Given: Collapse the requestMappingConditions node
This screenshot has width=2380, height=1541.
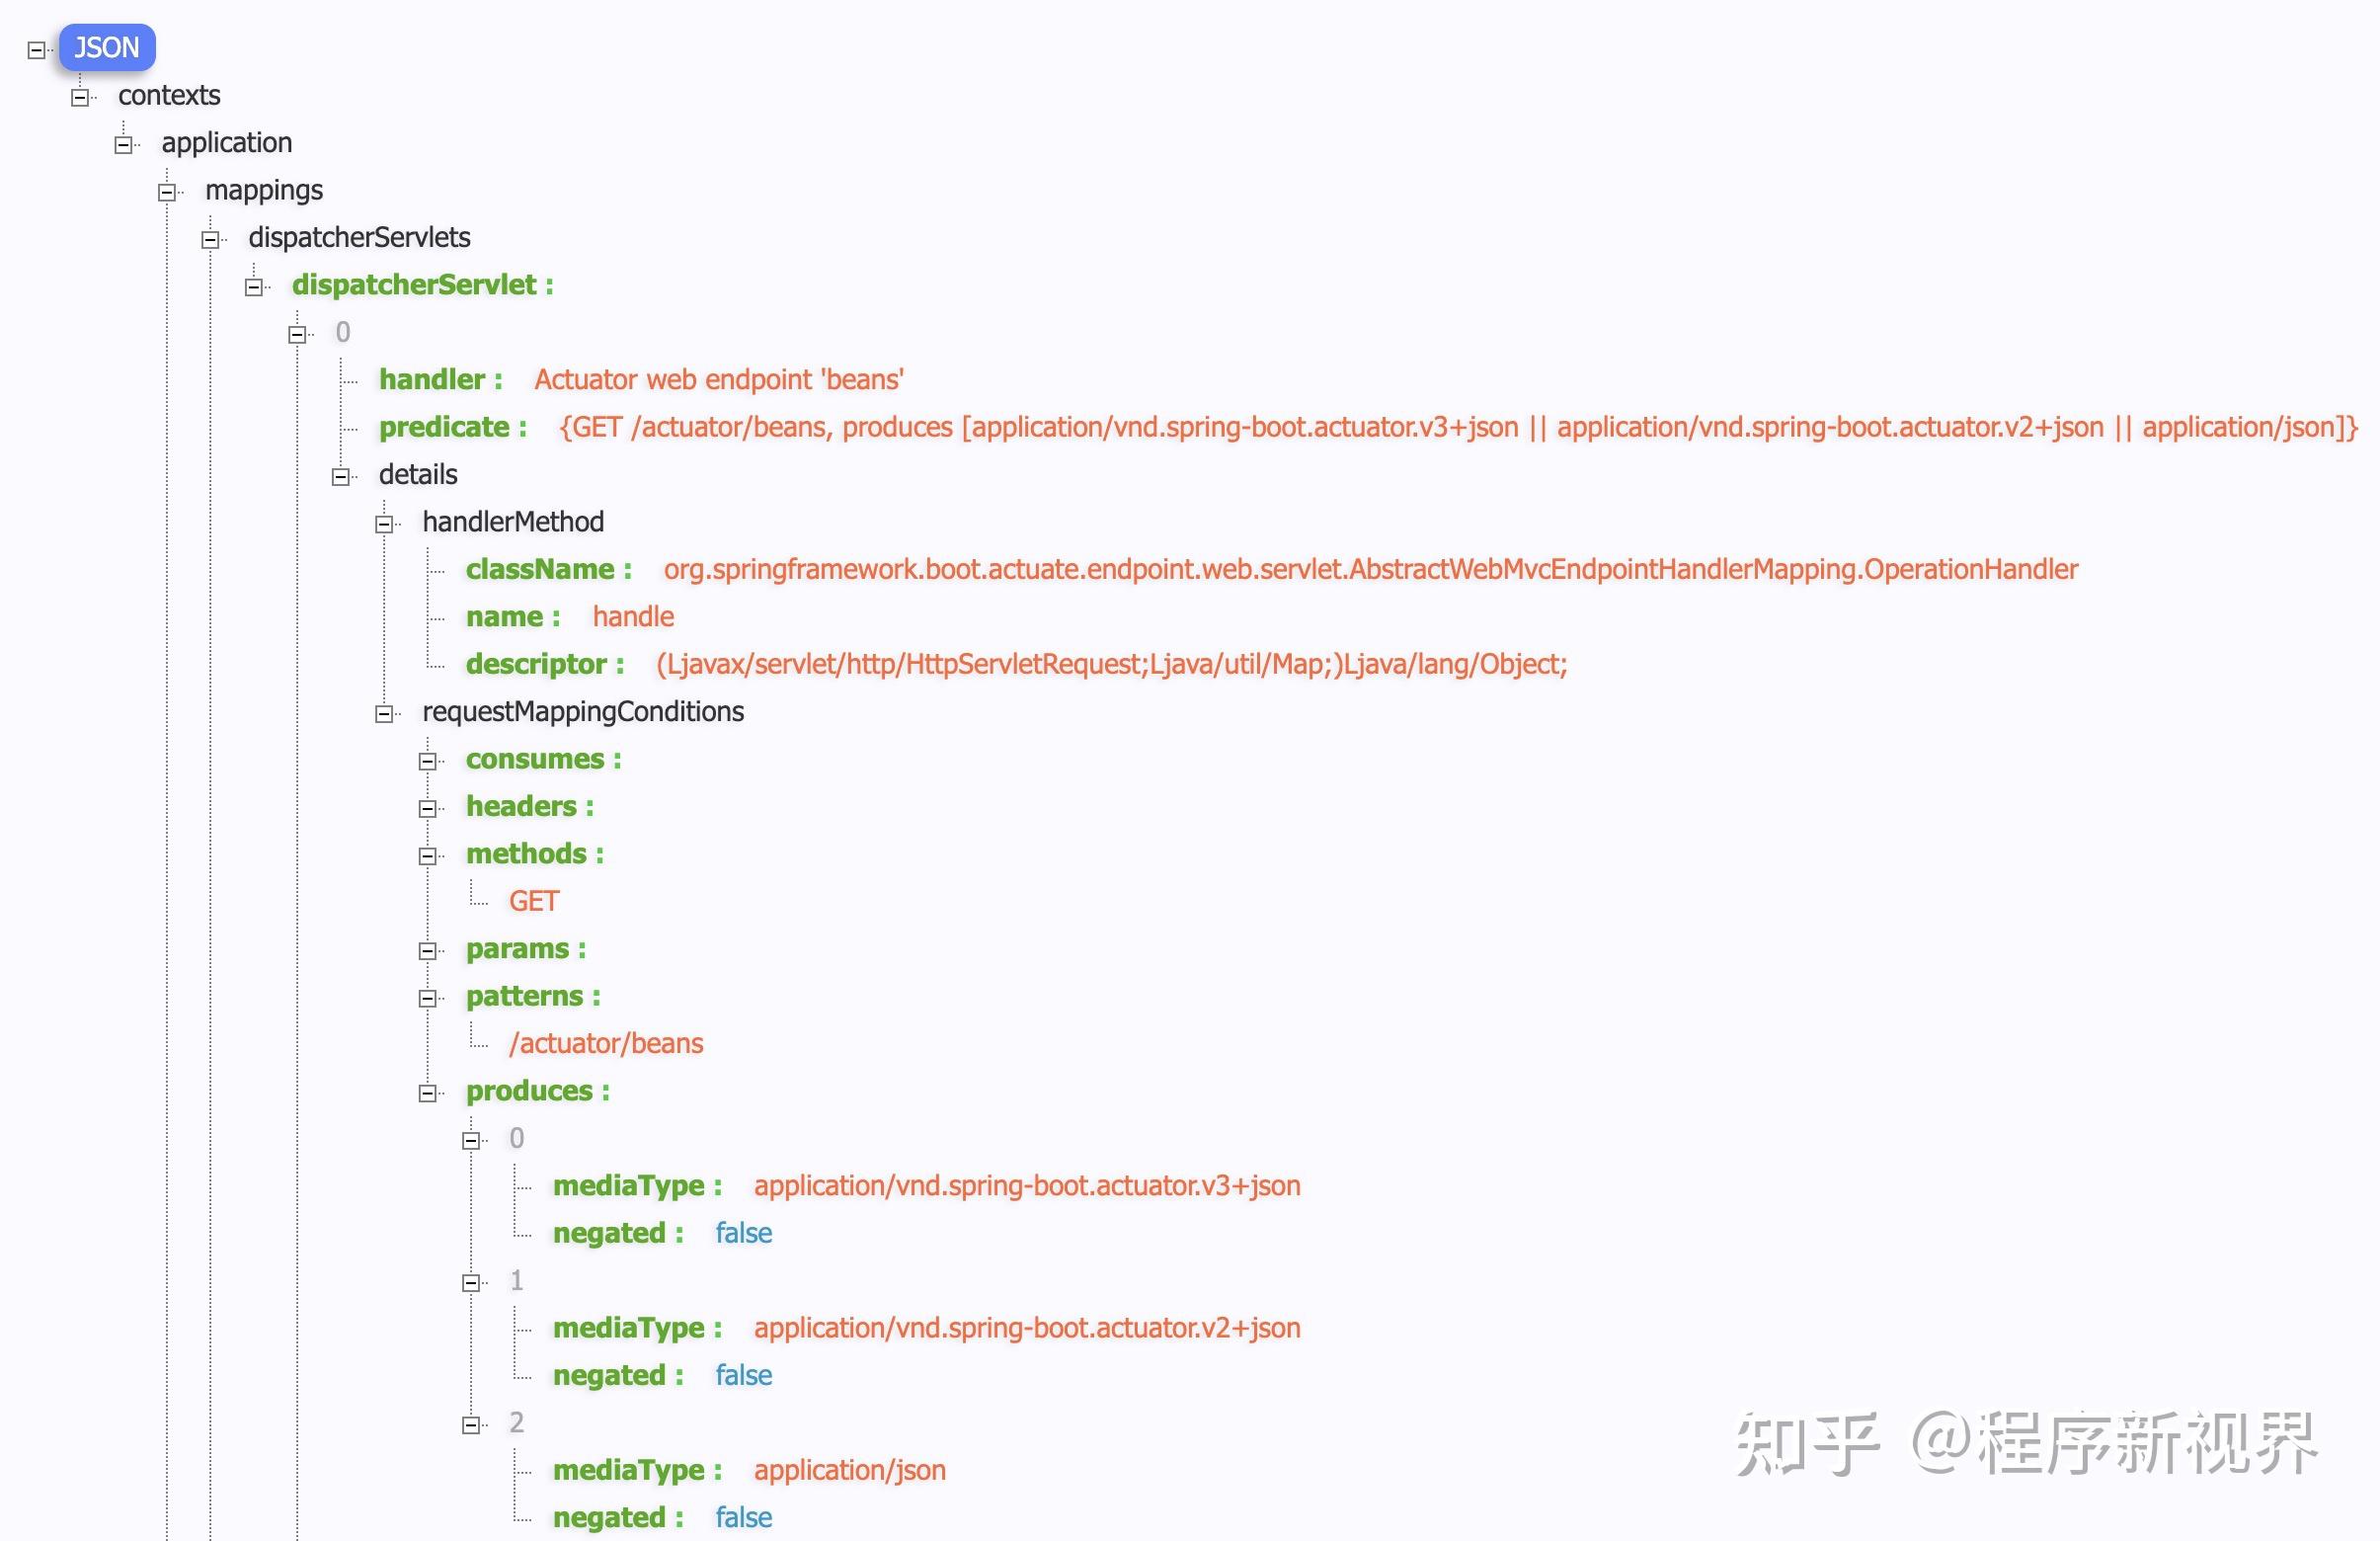Looking at the screenshot, I should click(x=385, y=714).
